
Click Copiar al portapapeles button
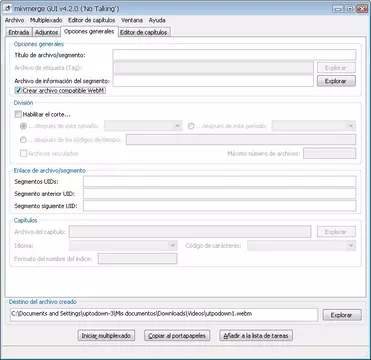point(177,335)
